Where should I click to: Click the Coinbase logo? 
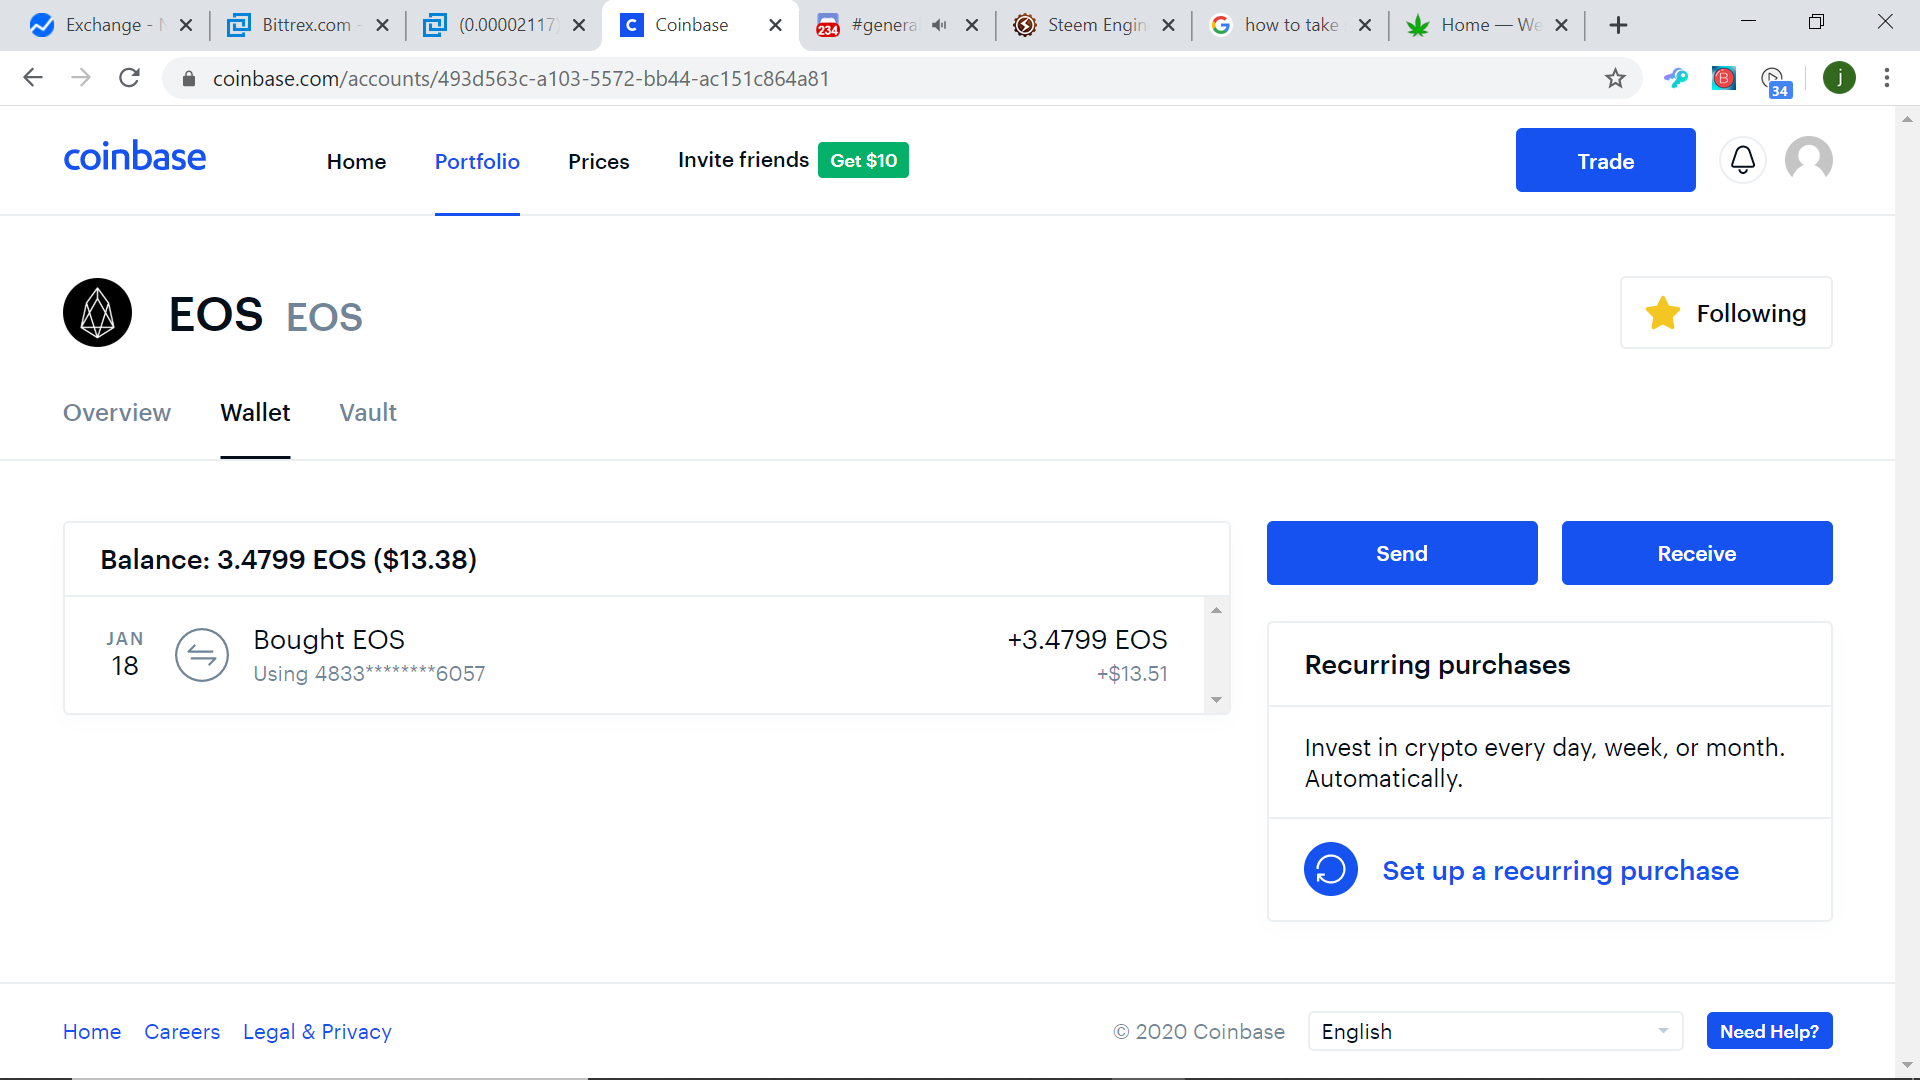tap(134, 157)
